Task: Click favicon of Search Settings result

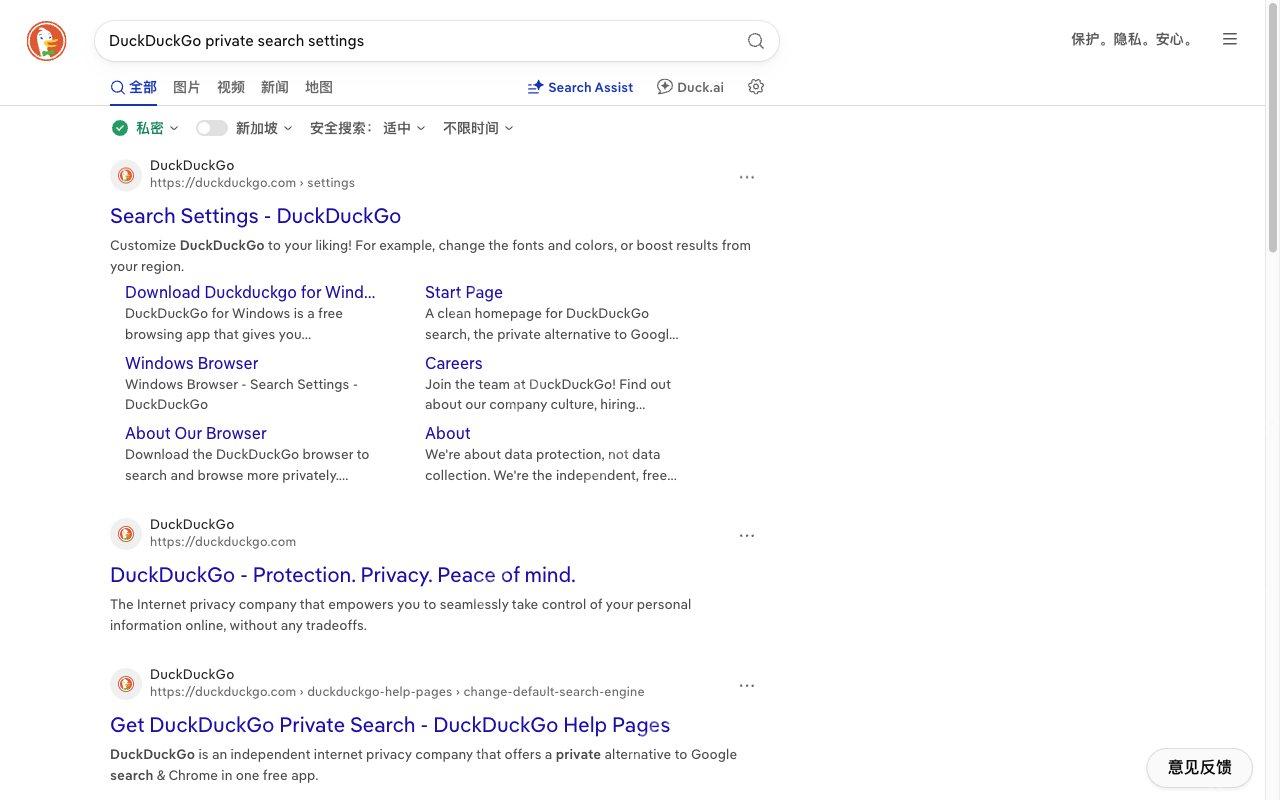Action: [126, 175]
